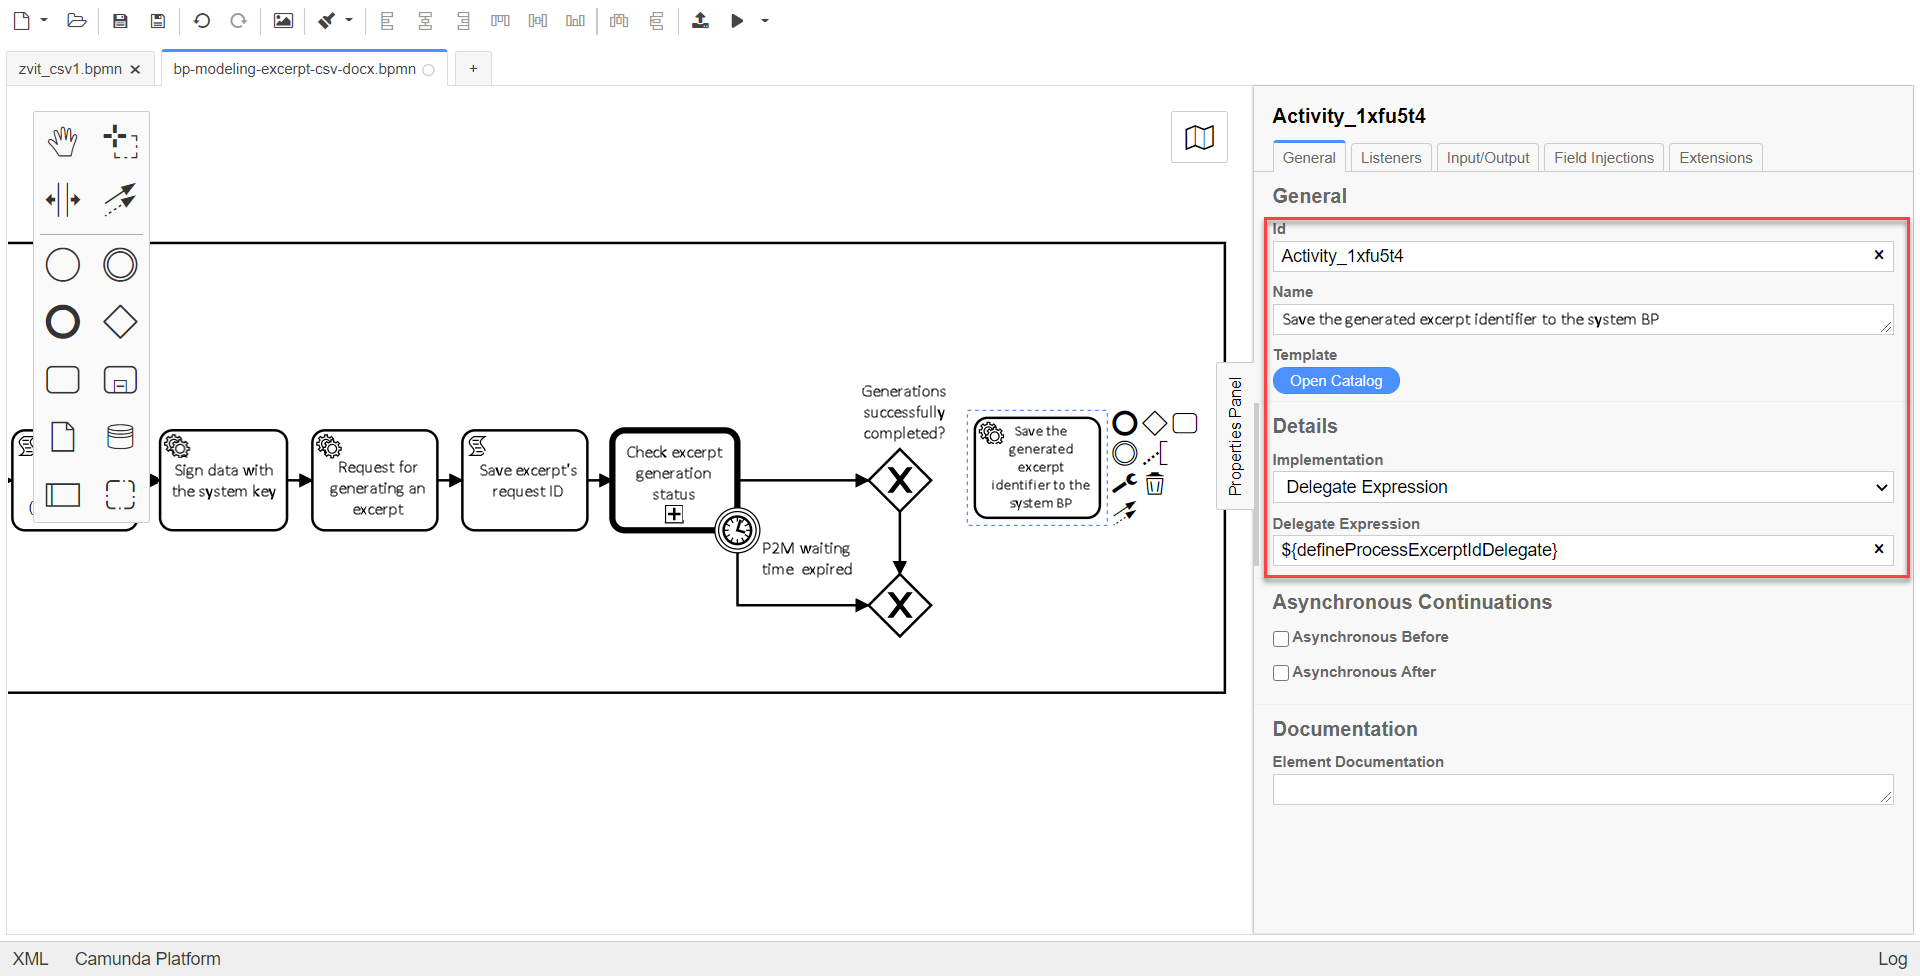
Task: Enable Asynchronous After checkbox
Action: point(1281,673)
